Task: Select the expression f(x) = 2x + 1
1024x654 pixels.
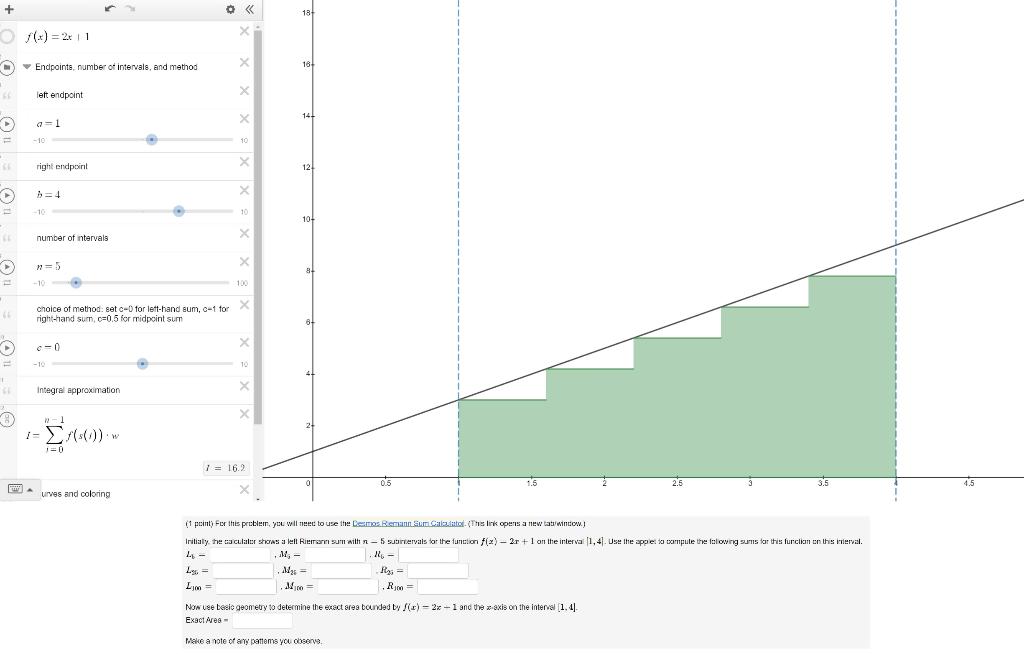Action: [57, 37]
